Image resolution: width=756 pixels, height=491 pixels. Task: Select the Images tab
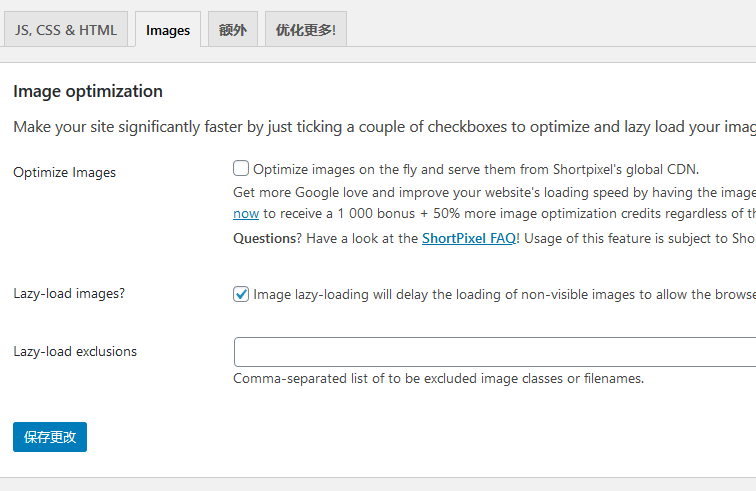[x=168, y=30]
